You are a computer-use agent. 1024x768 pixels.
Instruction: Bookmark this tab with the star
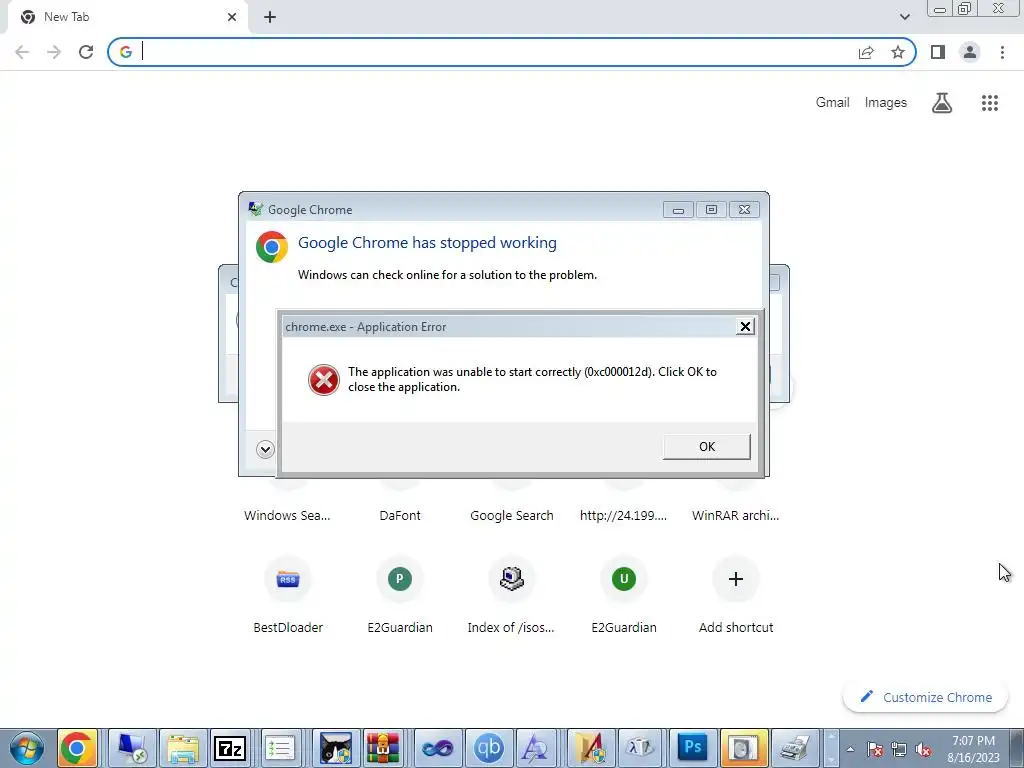click(x=898, y=52)
